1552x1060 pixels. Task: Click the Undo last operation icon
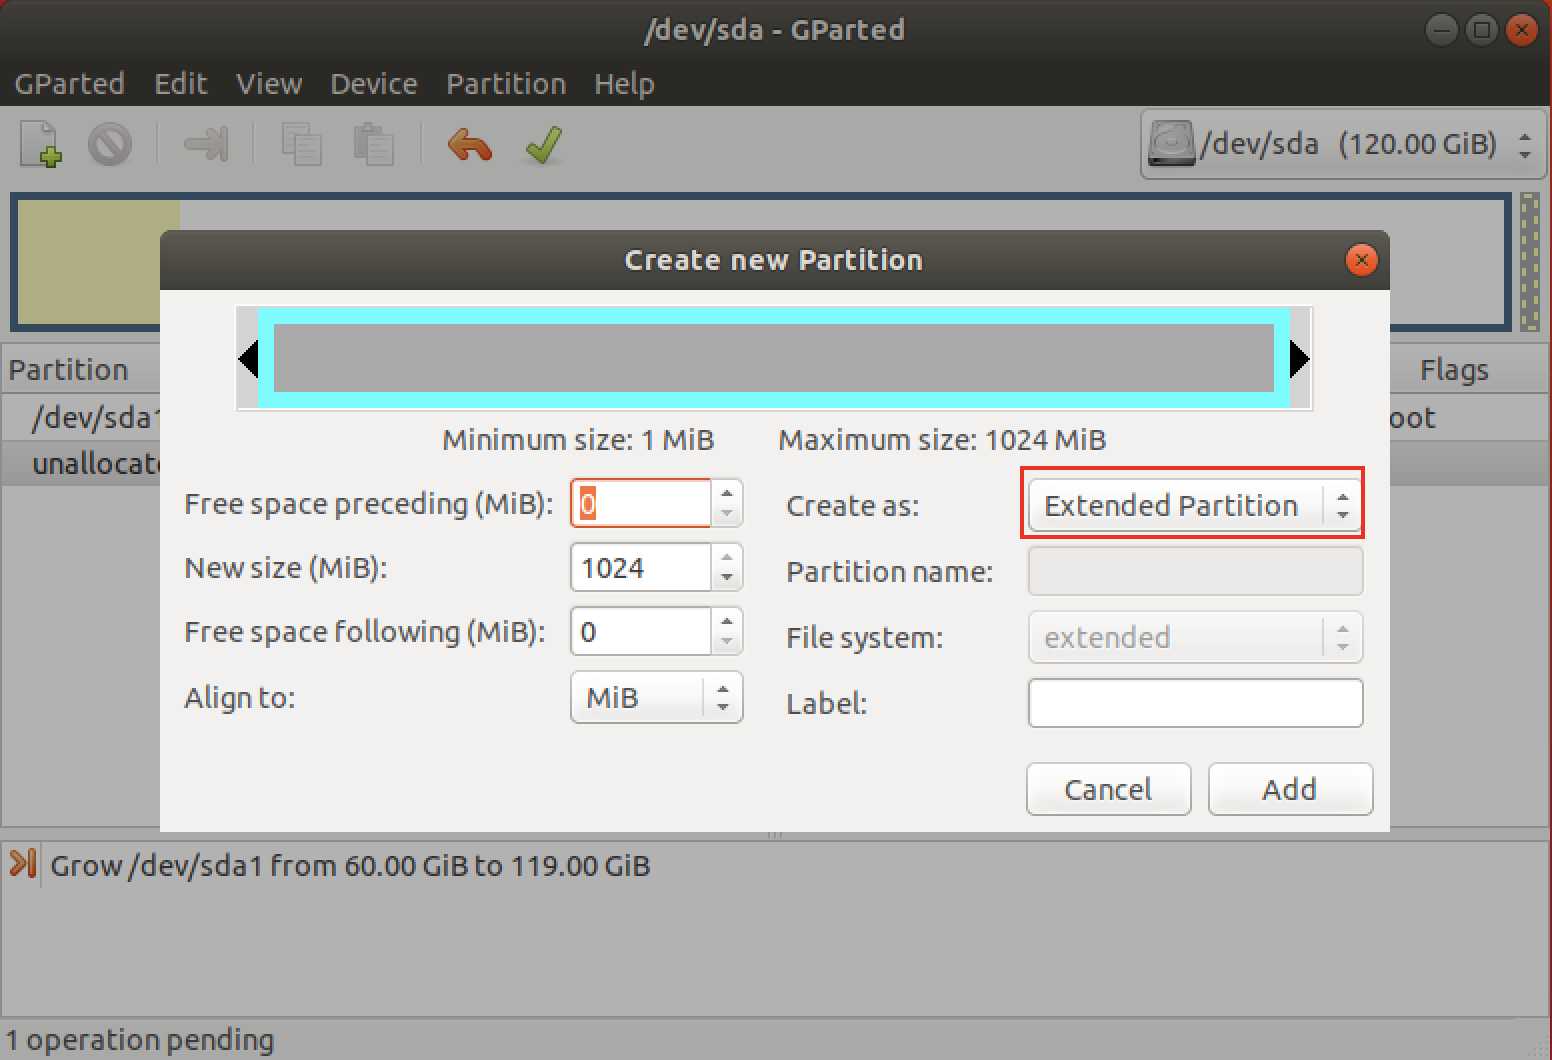pyautogui.click(x=469, y=144)
